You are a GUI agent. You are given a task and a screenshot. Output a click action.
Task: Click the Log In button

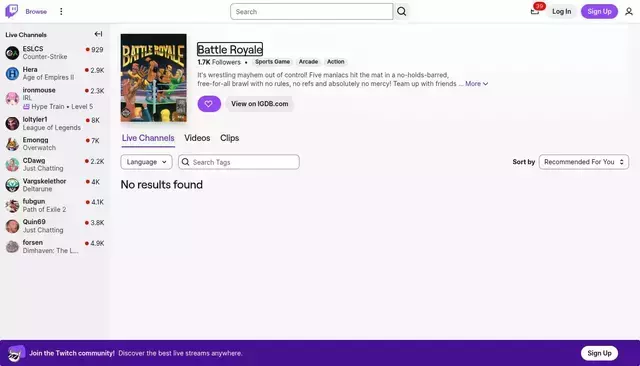[562, 11]
